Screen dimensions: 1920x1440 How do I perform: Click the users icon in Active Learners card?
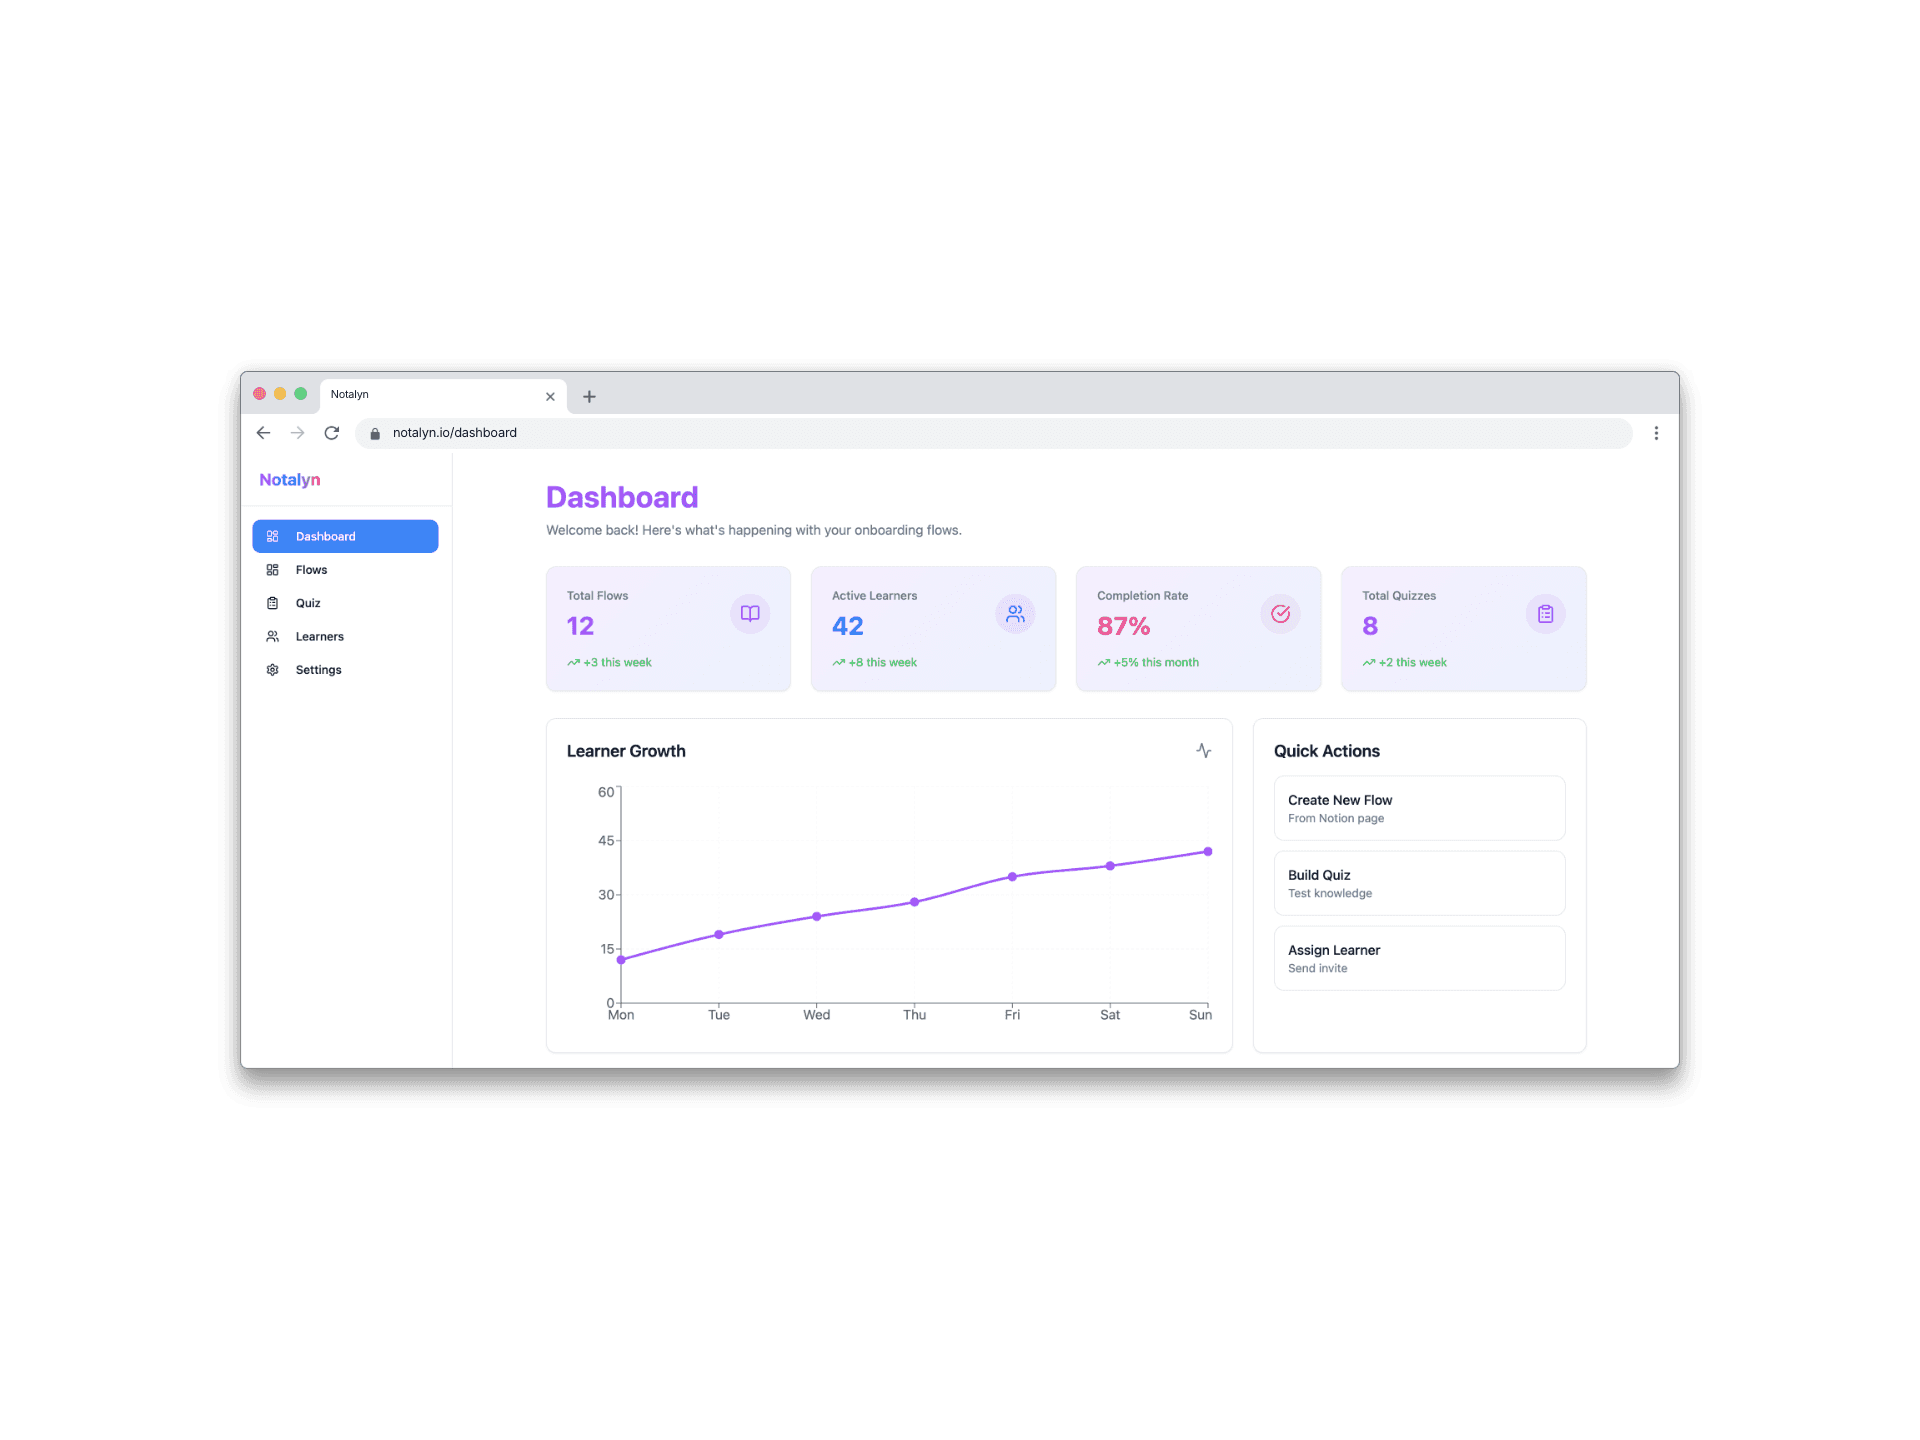coord(1015,613)
